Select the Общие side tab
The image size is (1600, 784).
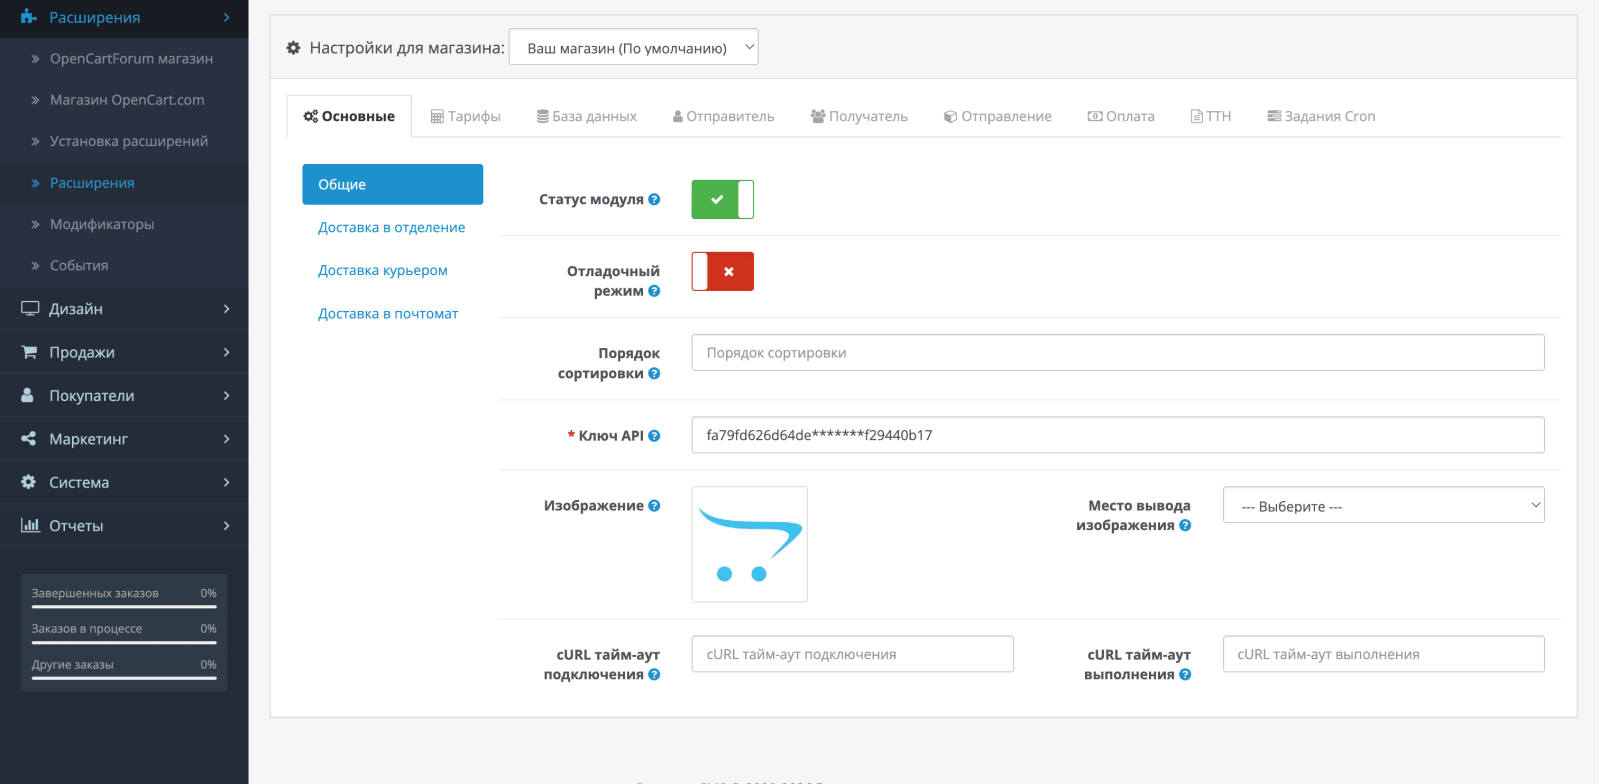coord(392,184)
